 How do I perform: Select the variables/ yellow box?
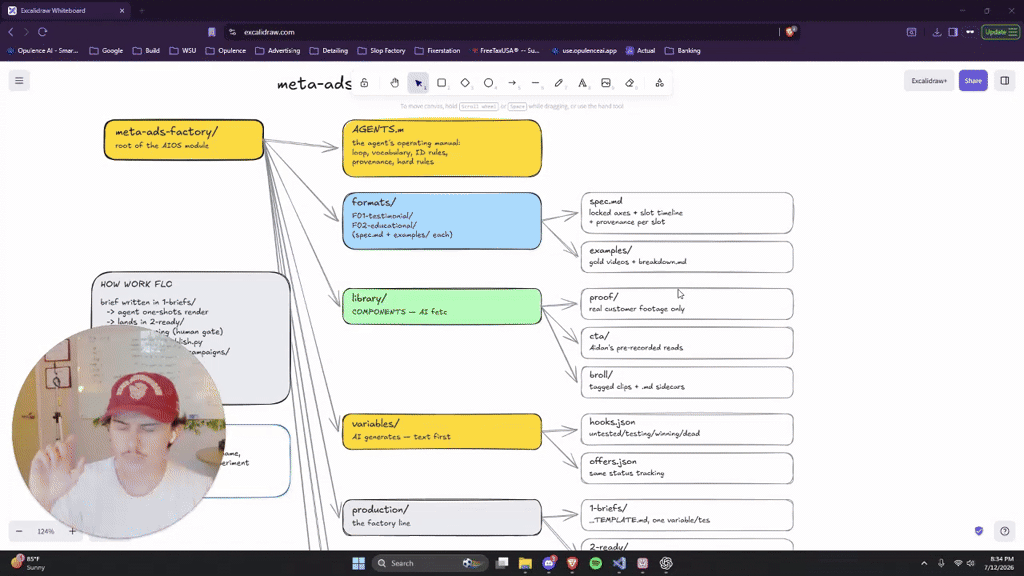click(442, 431)
